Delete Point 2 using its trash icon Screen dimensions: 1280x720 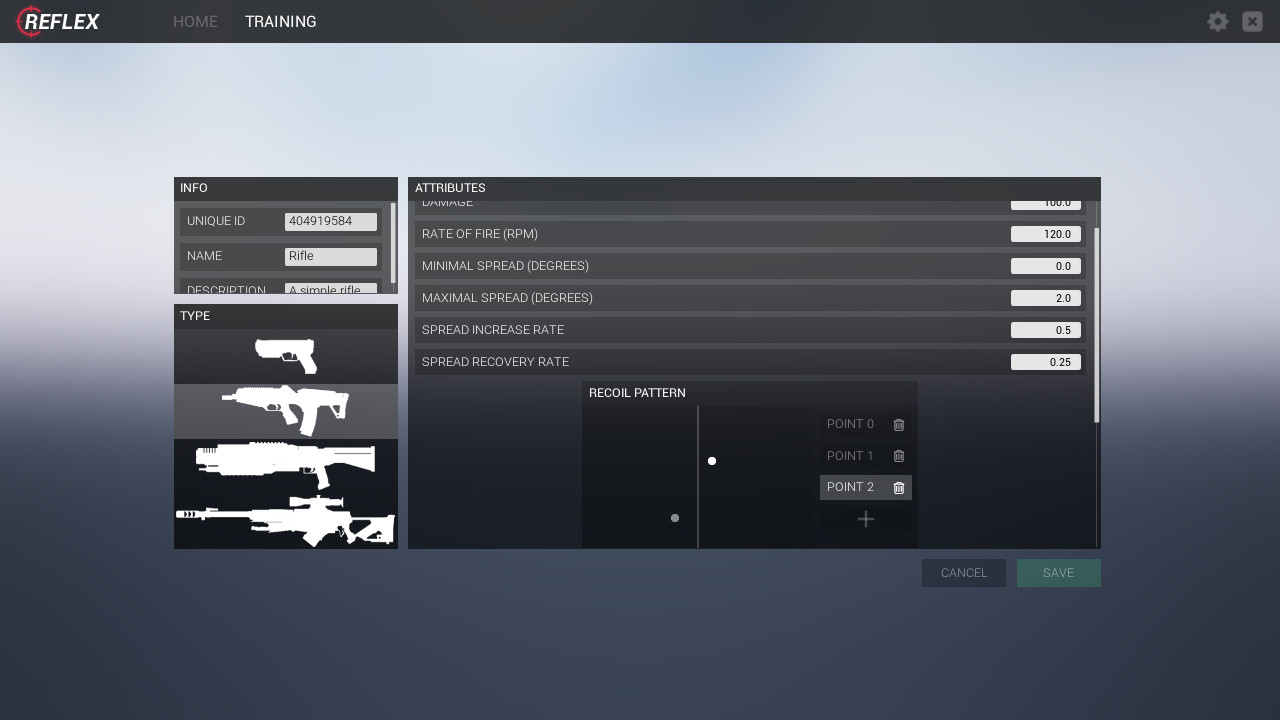[x=898, y=487]
